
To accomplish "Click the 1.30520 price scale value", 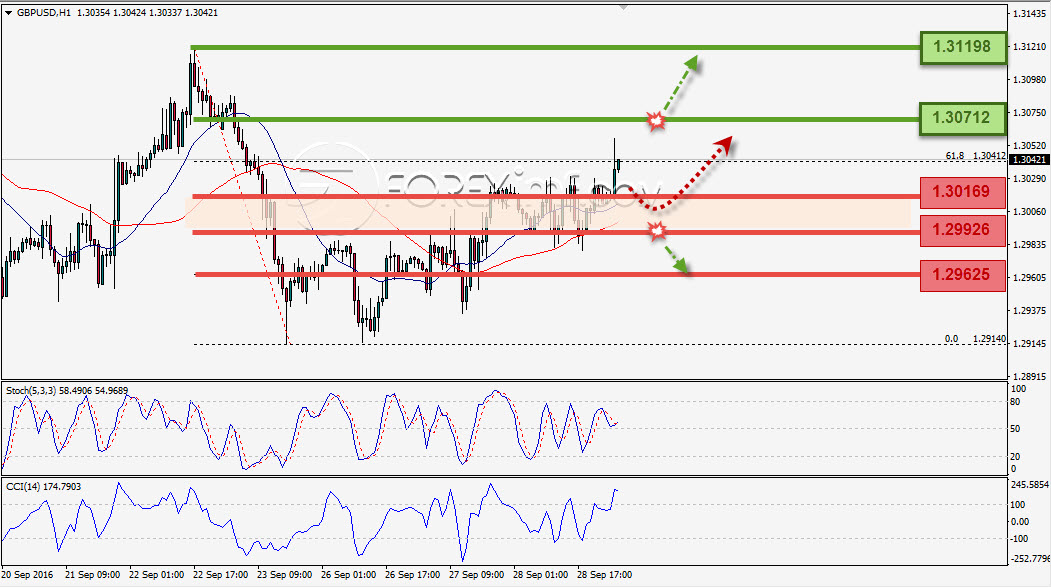I will click(1030, 145).
